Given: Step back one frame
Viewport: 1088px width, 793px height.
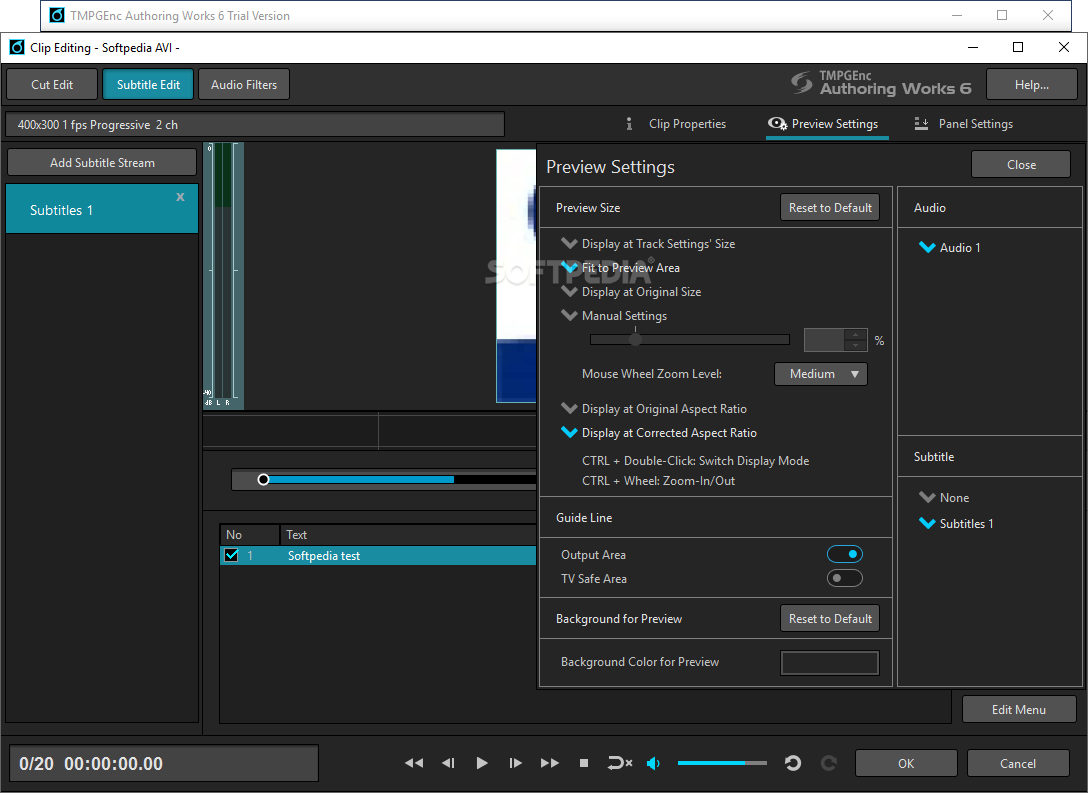Looking at the screenshot, I should 448,763.
